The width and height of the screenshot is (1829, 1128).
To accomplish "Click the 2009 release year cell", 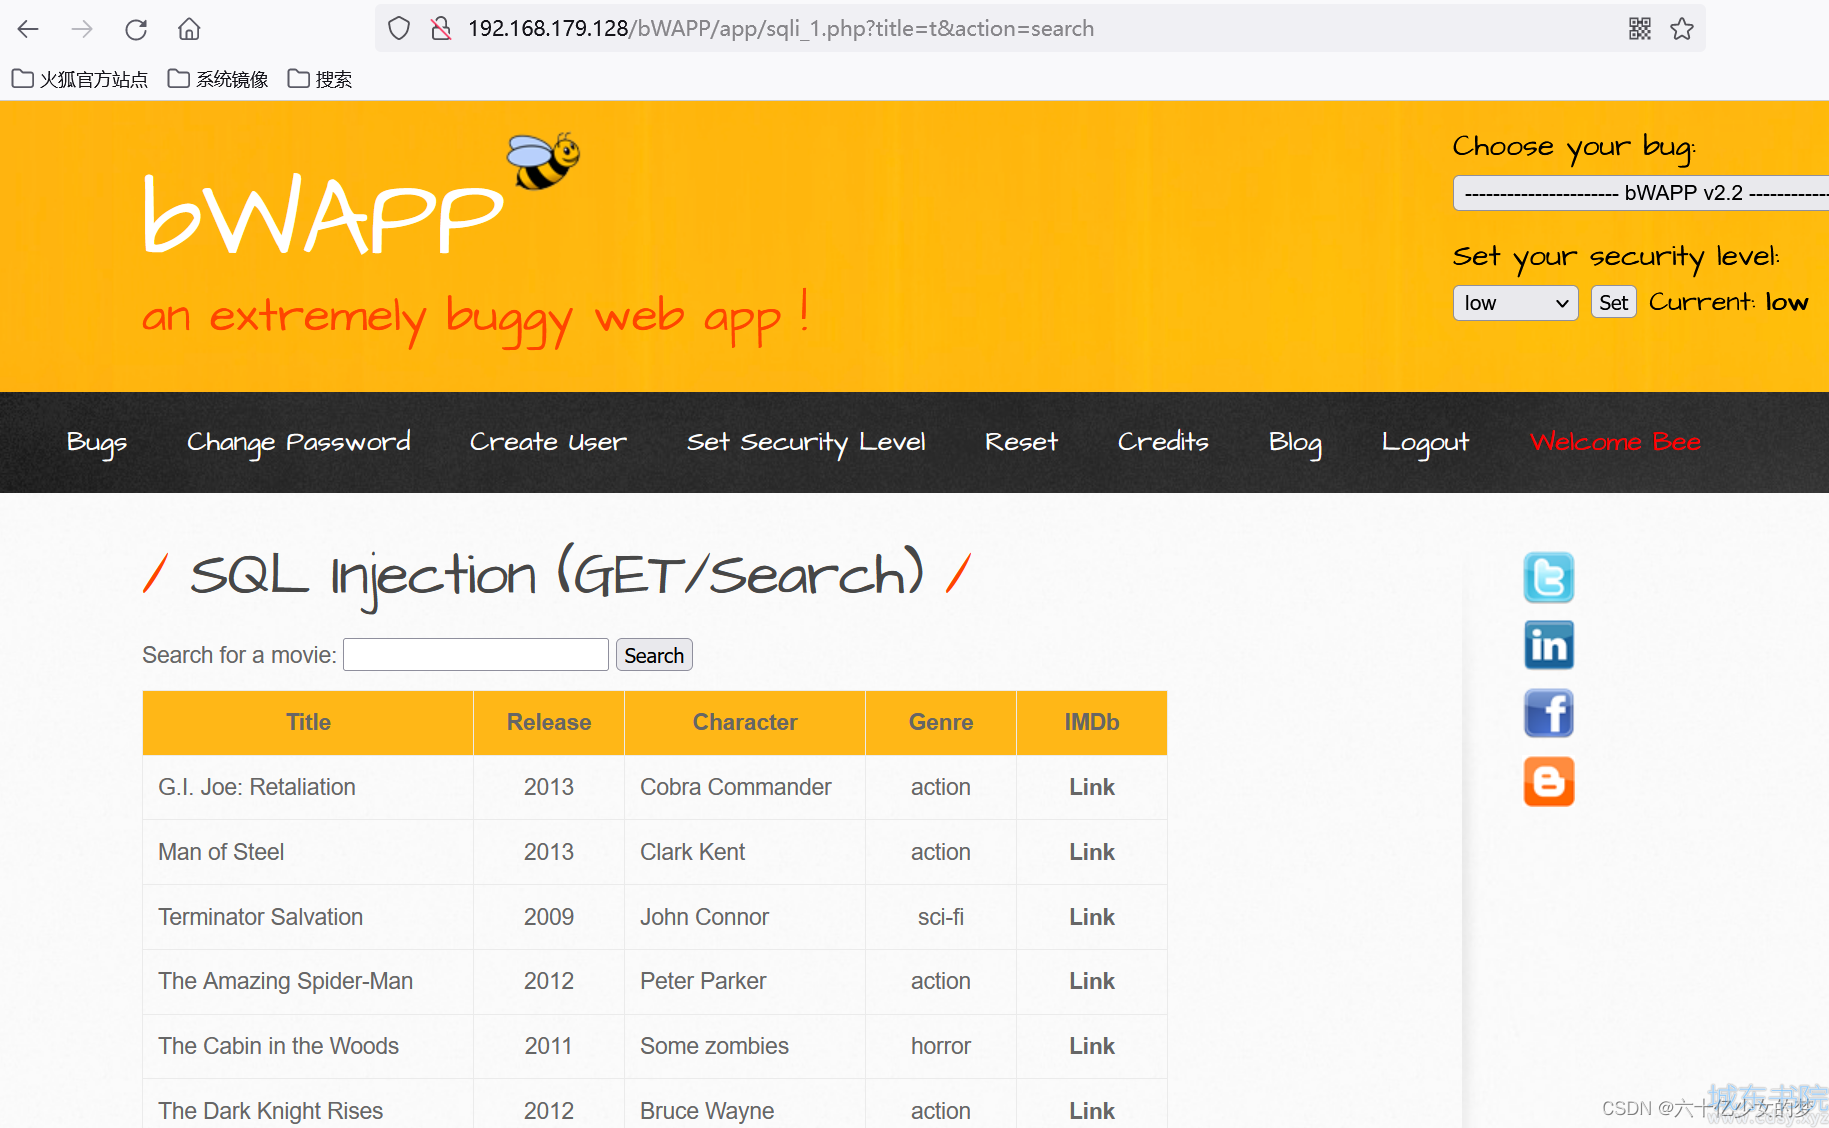I will (x=549, y=918).
